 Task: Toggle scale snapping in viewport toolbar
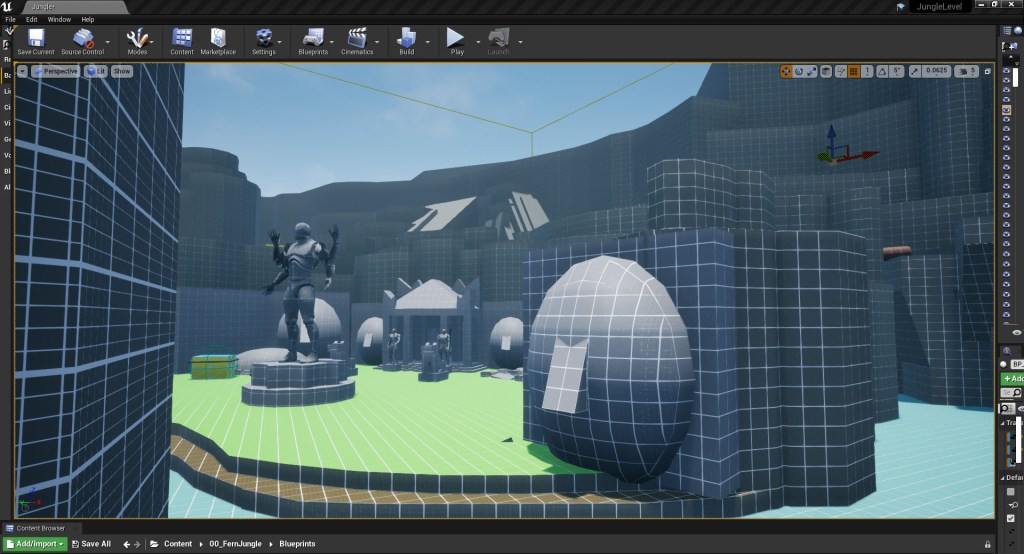[x=915, y=71]
